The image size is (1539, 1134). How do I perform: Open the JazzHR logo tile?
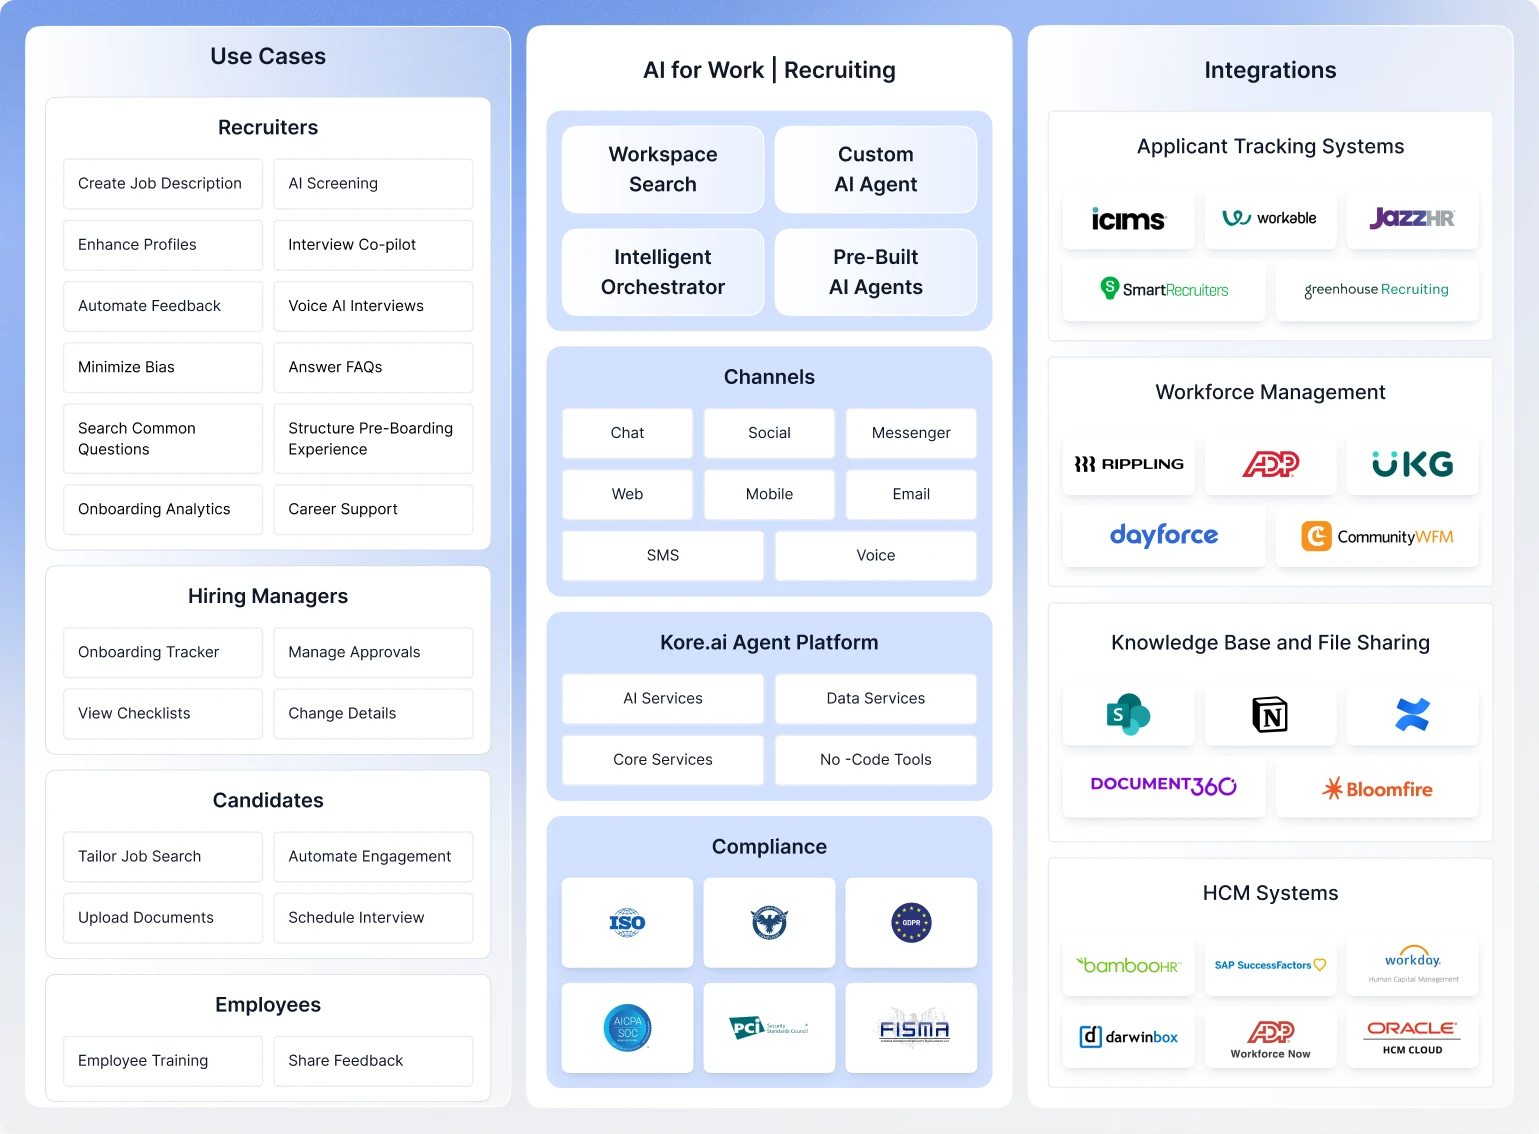pos(1412,219)
